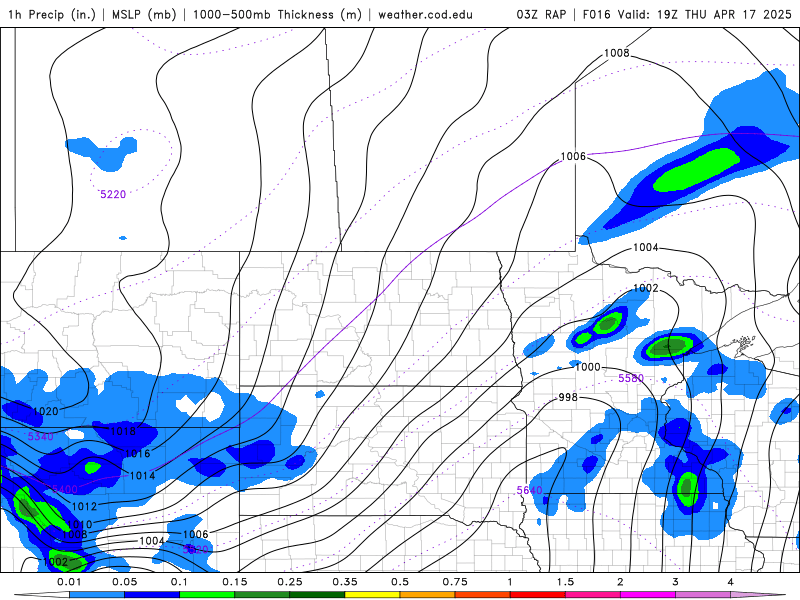Click the 0.25 legend value
The image size is (800, 600).
pos(290,582)
